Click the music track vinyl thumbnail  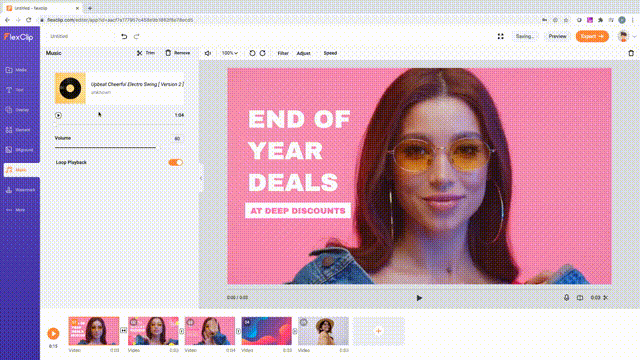pos(70,88)
